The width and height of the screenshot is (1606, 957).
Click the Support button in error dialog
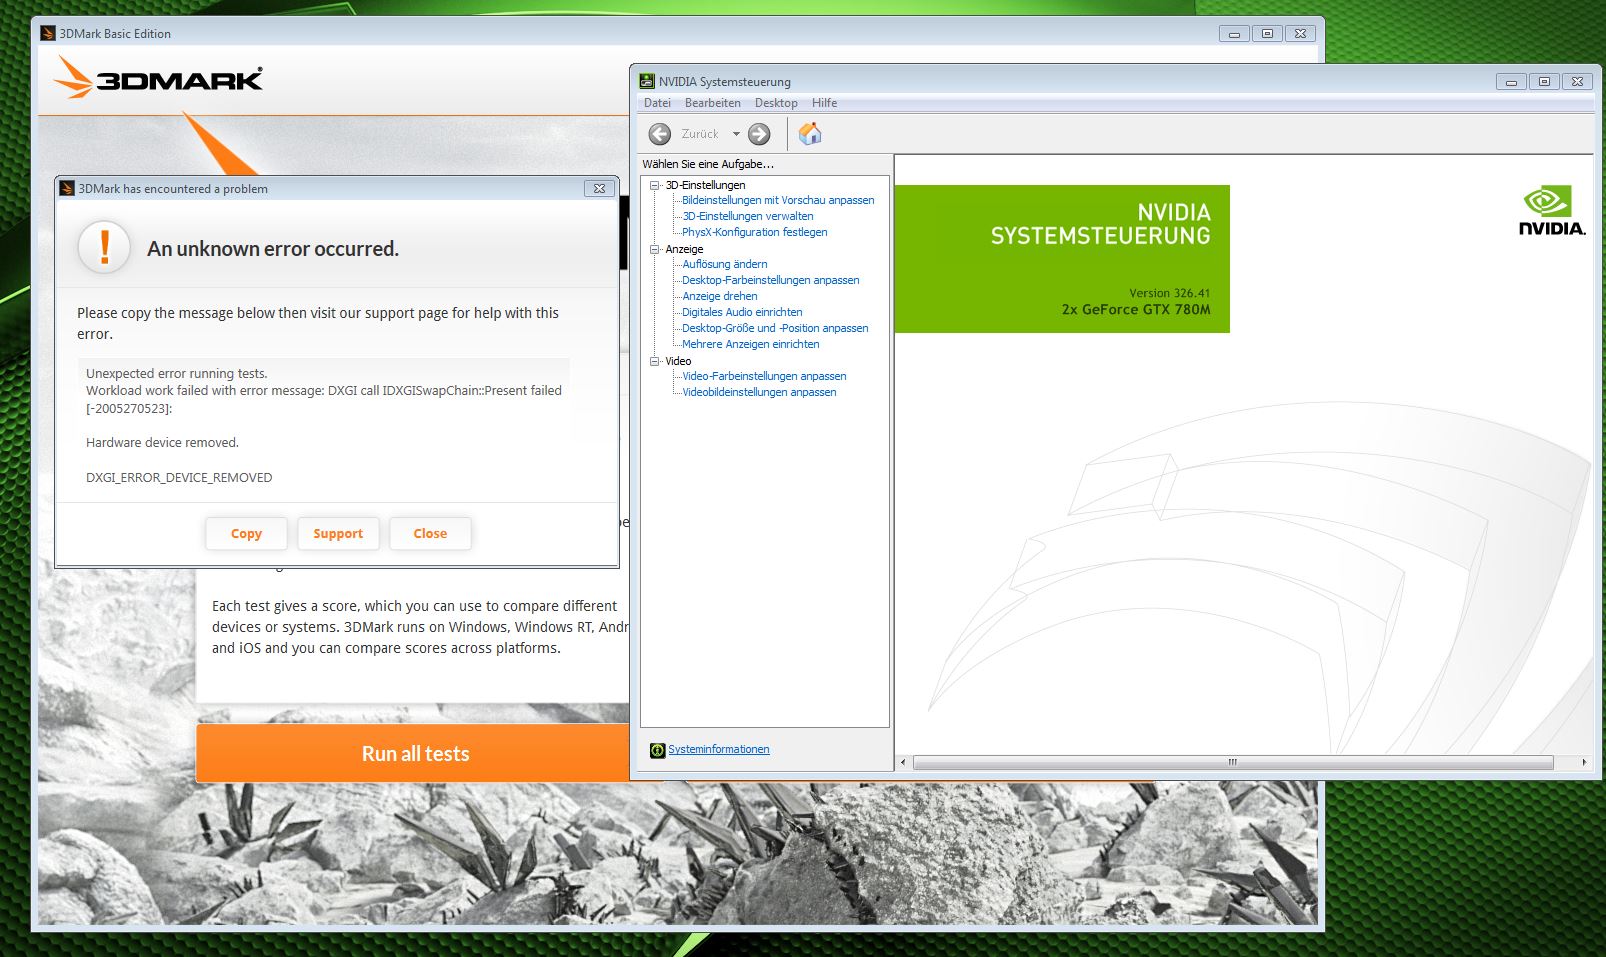click(338, 533)
